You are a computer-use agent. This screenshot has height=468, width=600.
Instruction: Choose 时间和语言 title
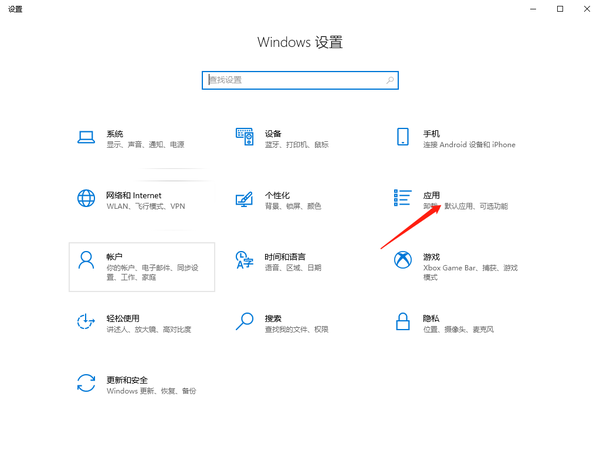click(285, 257)
